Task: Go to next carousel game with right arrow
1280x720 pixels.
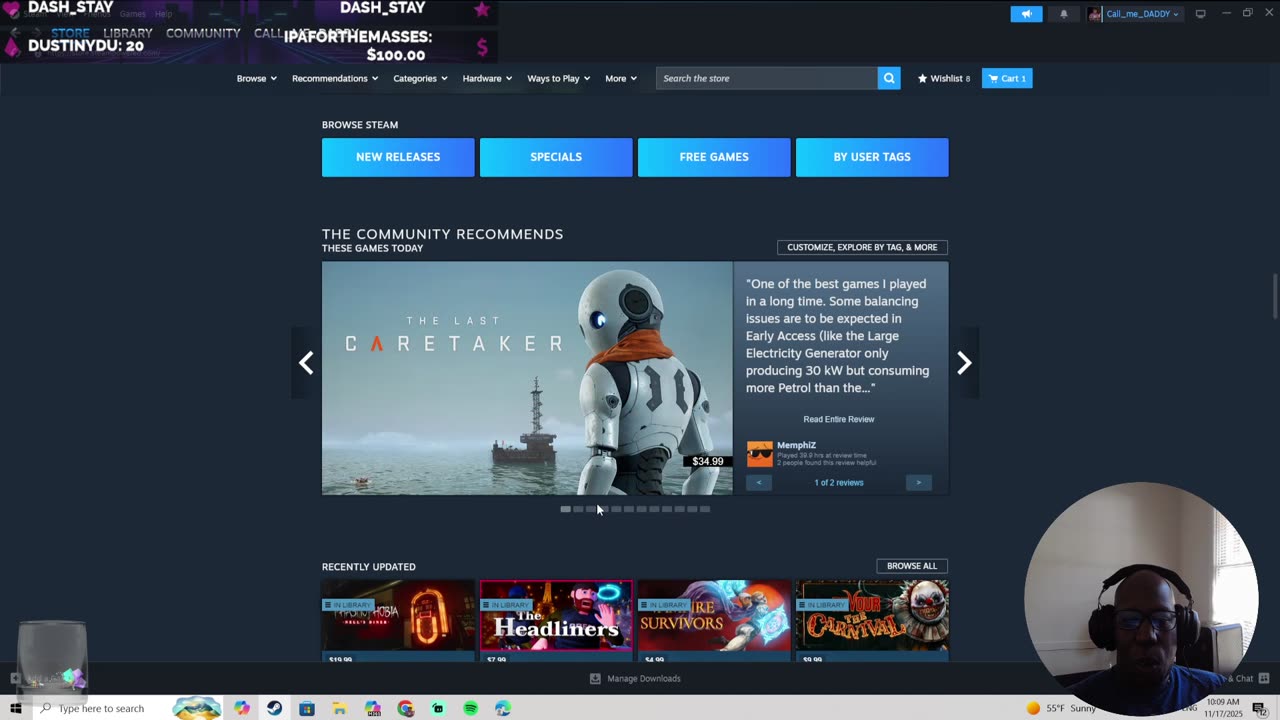Action: (x=964, y=362)
